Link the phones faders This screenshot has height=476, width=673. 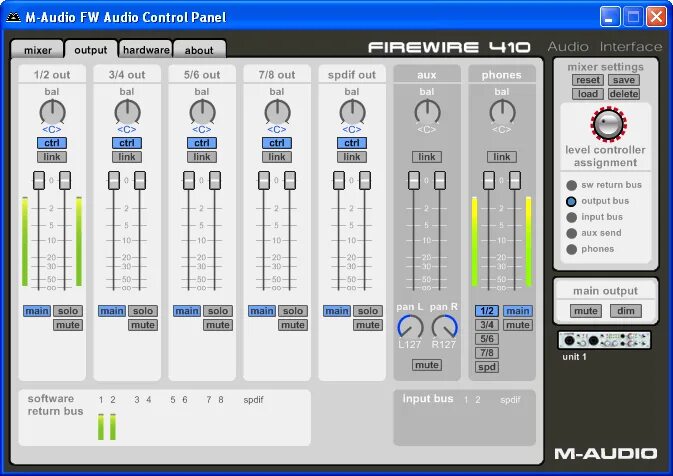pyautogui.click(x=501, y=157)
